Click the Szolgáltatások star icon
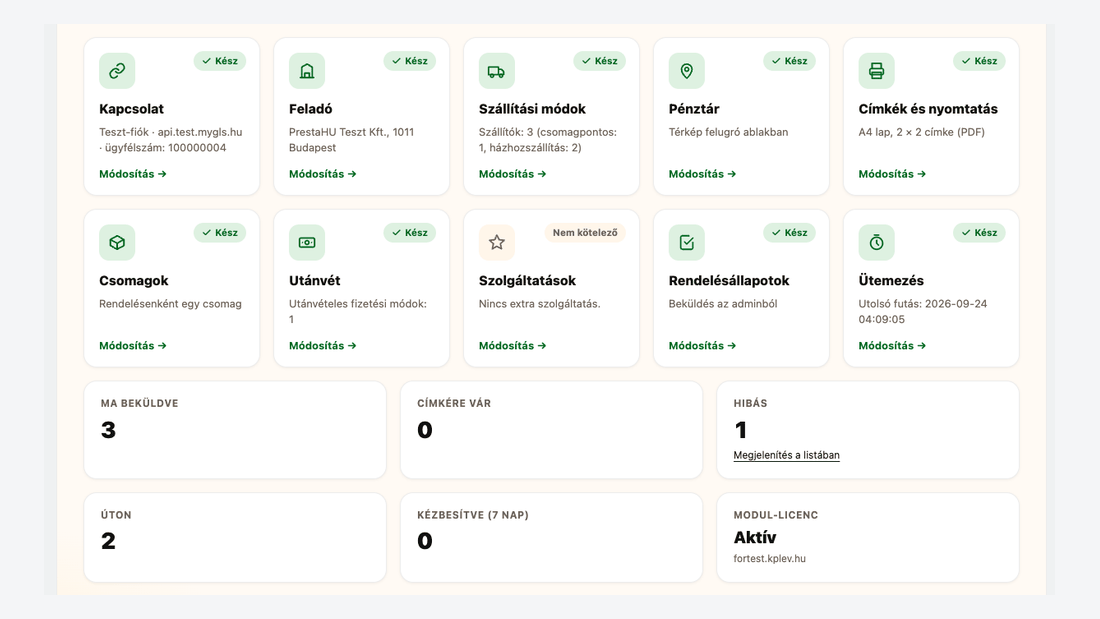1100x619 pixels. [497, 242]
